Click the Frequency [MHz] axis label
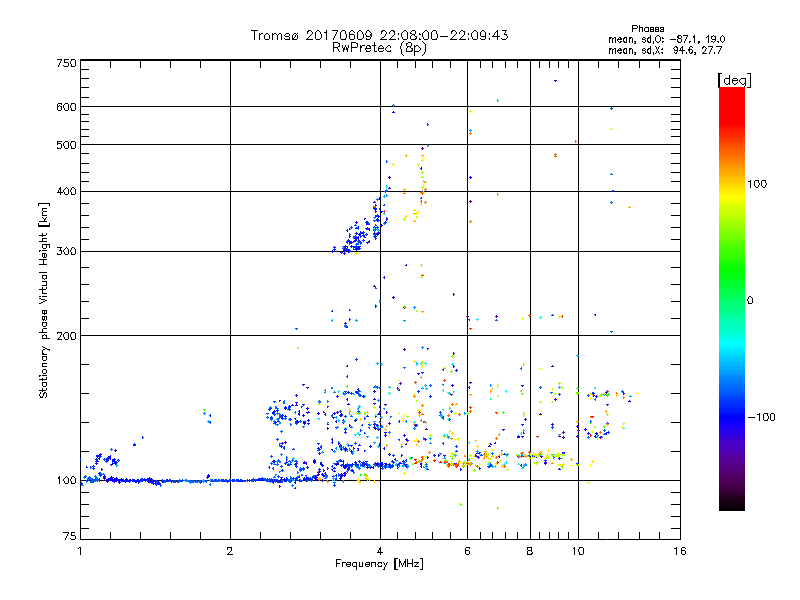 tap(379, 566)
